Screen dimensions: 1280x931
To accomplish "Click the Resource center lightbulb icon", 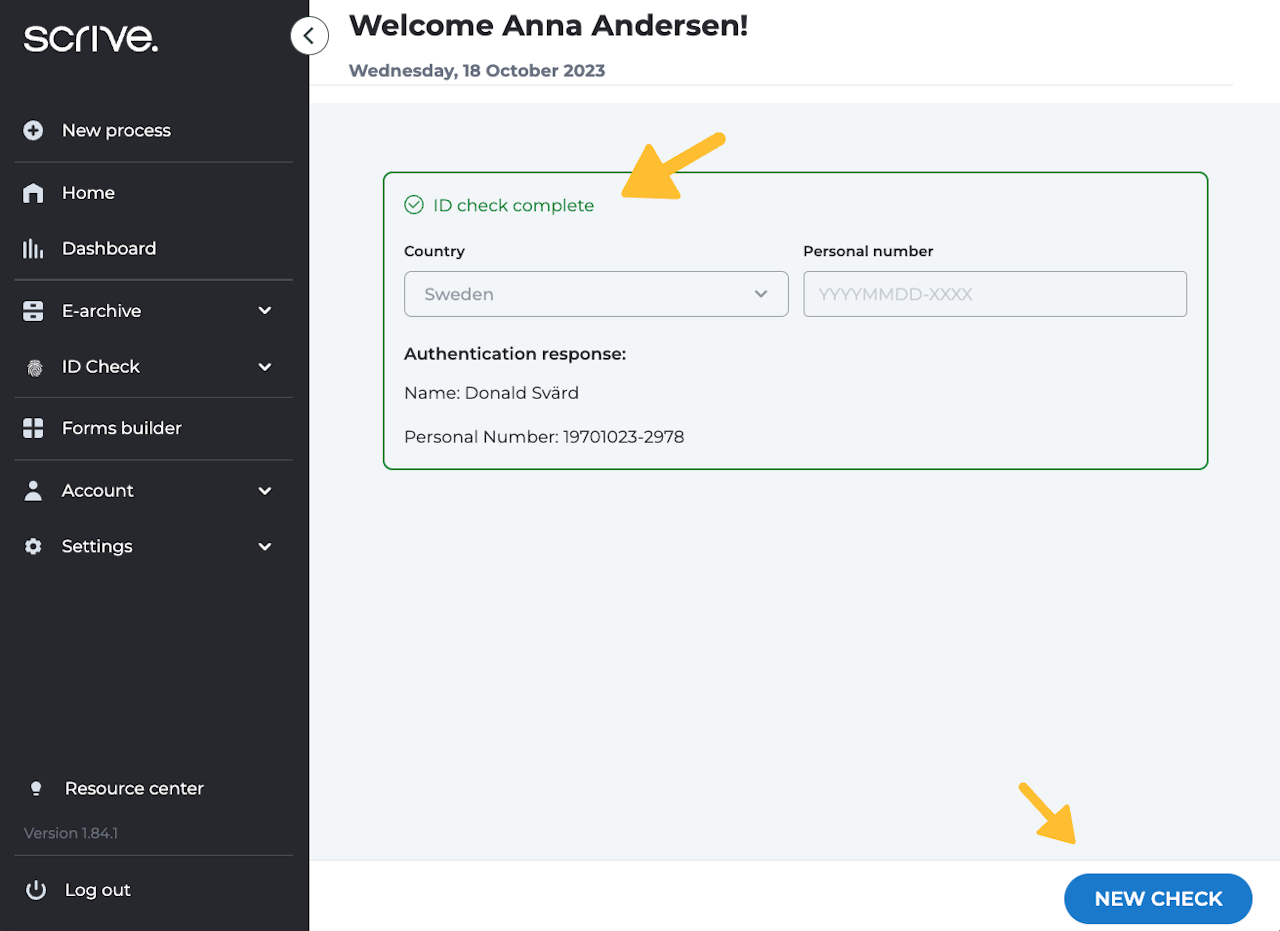I will [36, 789].
